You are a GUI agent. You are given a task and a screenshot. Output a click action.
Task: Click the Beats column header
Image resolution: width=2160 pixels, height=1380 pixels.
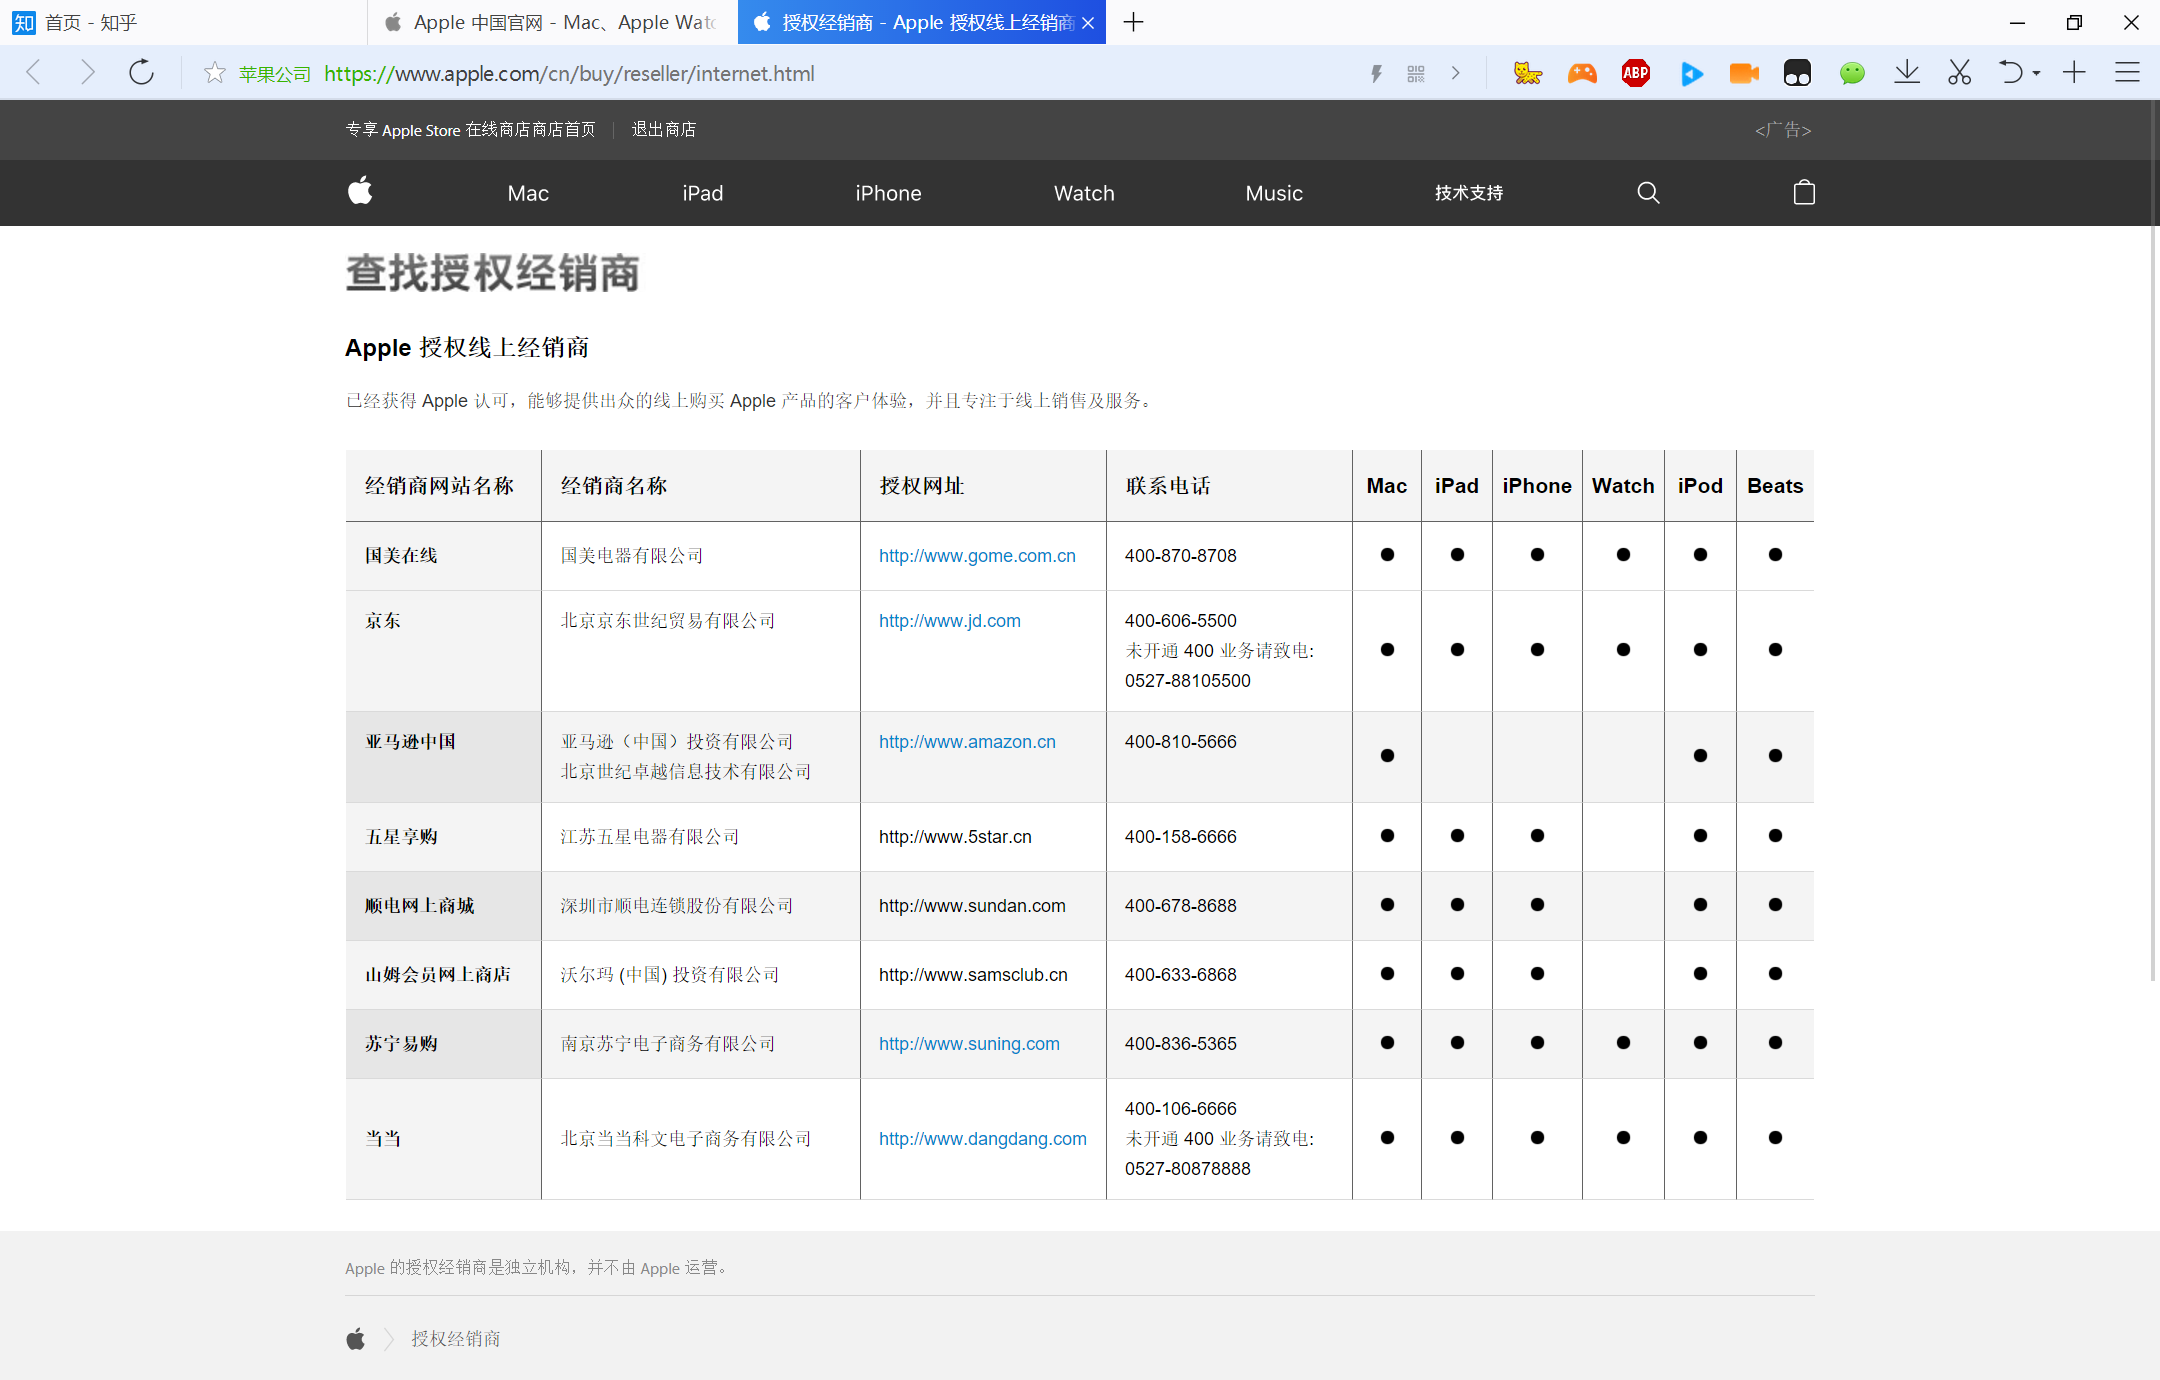(1775, 486)
